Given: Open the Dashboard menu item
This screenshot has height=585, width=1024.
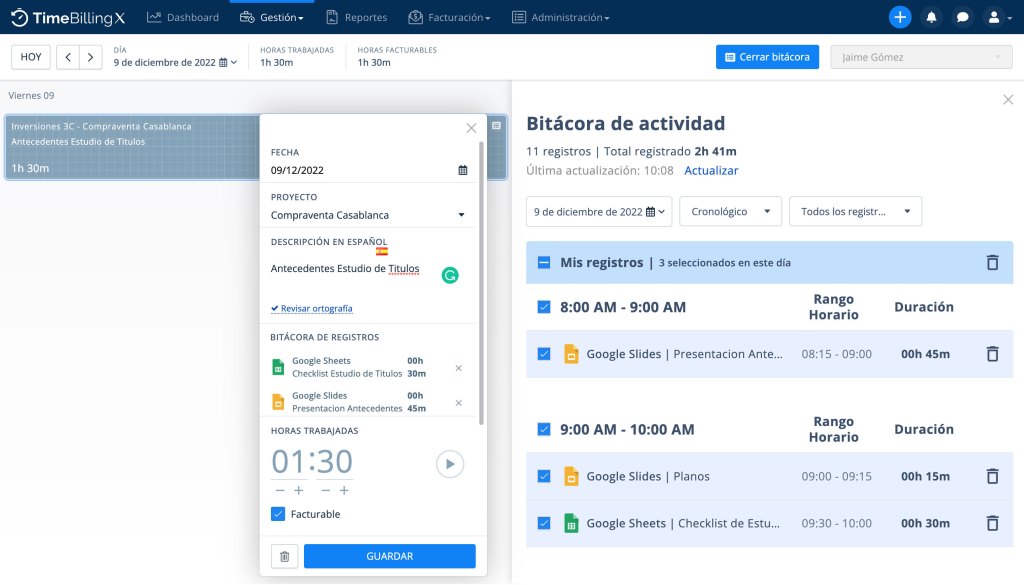Looking at the screenshot, I should [x=183, y=18].
